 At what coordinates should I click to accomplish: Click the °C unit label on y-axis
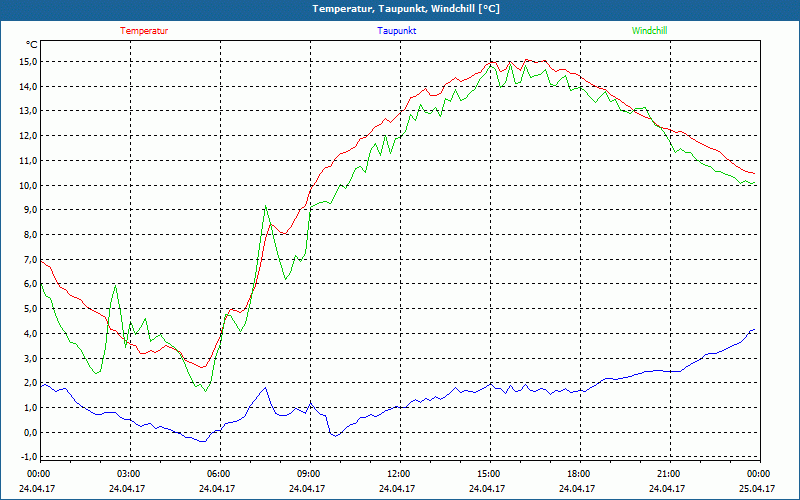32,45
